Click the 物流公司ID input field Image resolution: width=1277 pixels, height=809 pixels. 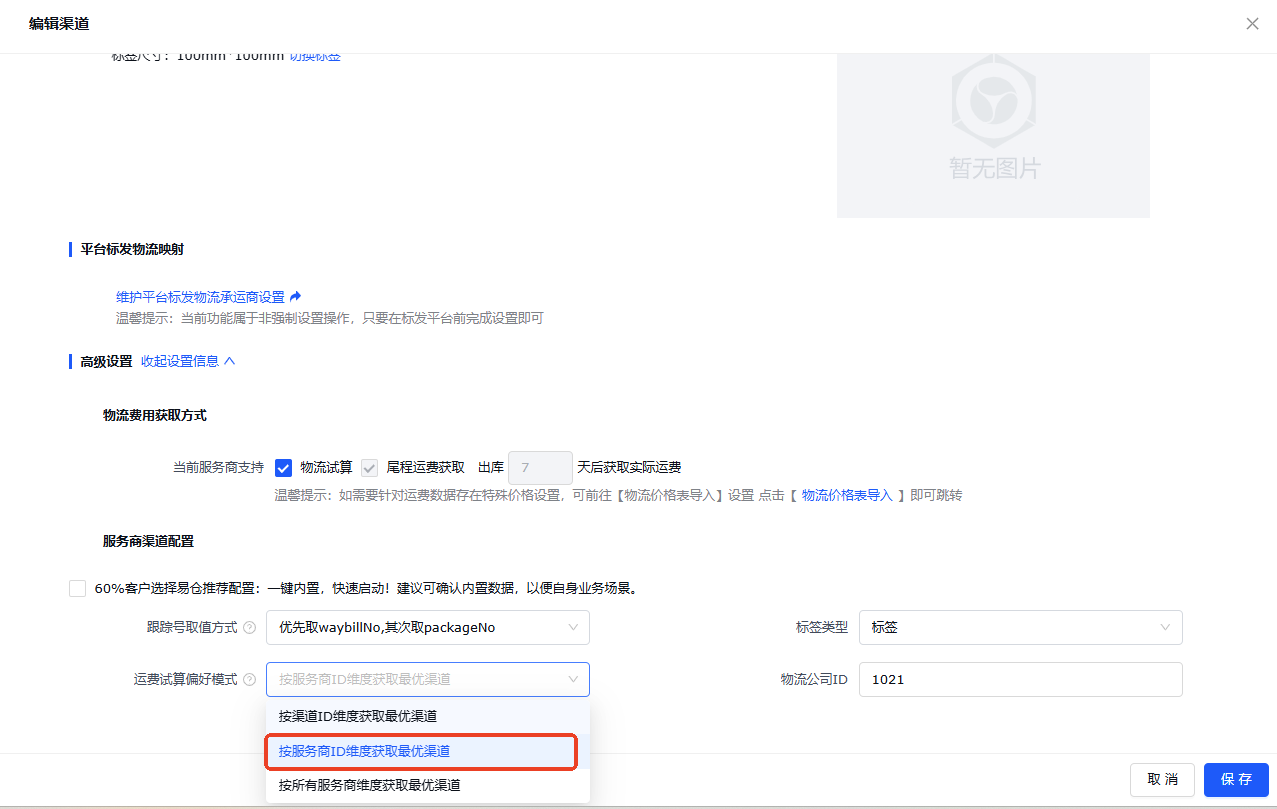[x=1020, y=680]
